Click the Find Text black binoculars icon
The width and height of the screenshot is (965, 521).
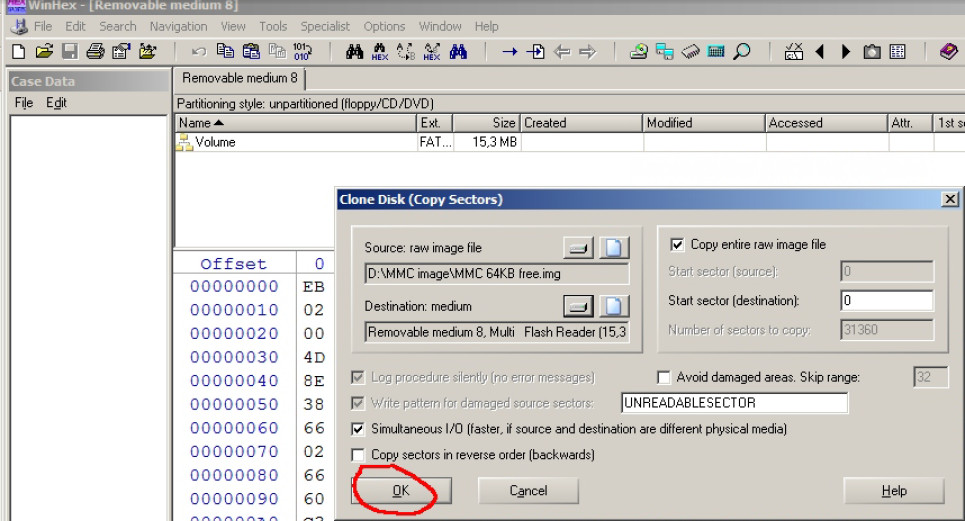(354, 52)
